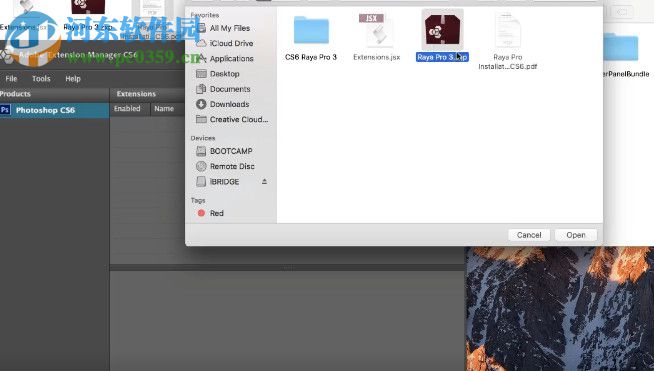Click the Remote Disc icon
Image resolution: width=654 pixels, height=371 pixels.
(x=201, y=166)
